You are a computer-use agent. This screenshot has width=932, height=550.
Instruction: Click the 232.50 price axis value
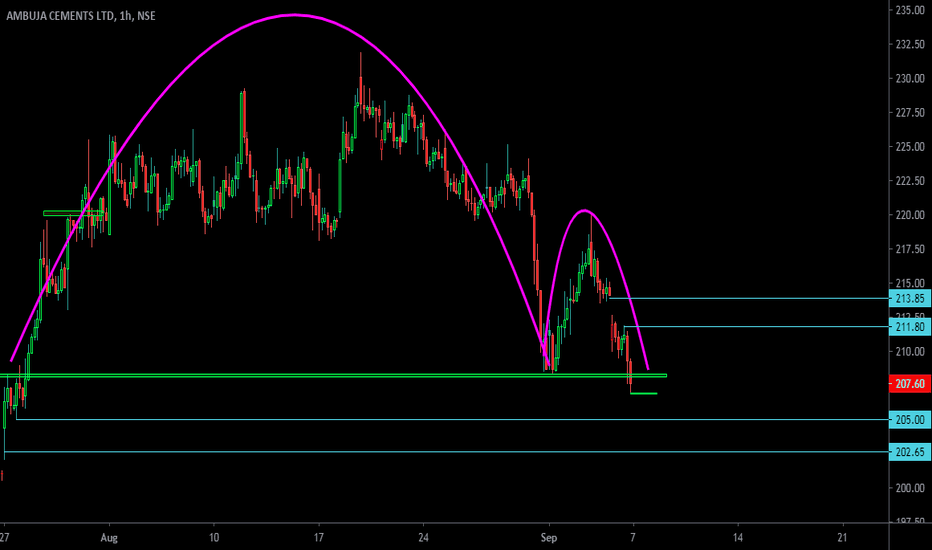[x=910, y=44]
